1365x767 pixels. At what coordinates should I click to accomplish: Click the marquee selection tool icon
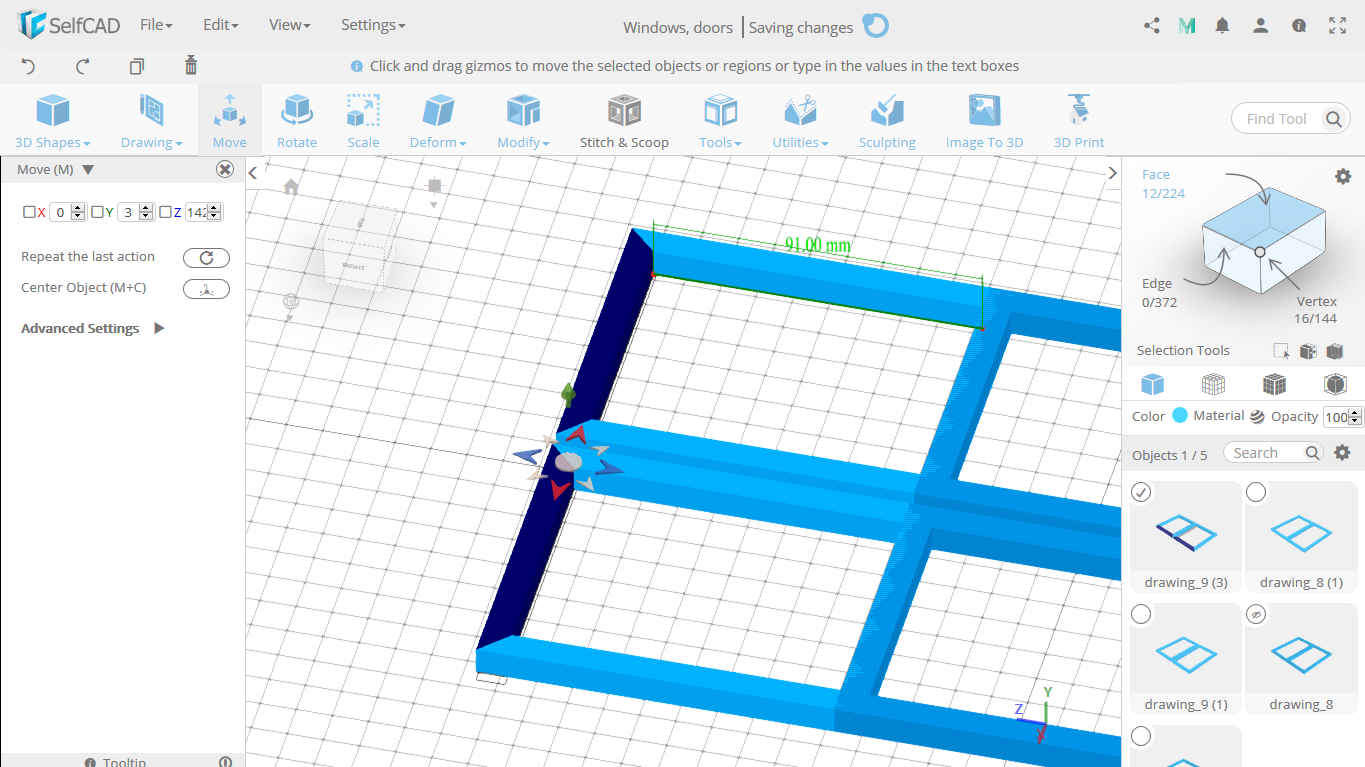pyautogui.click(x=1281, y=351)
